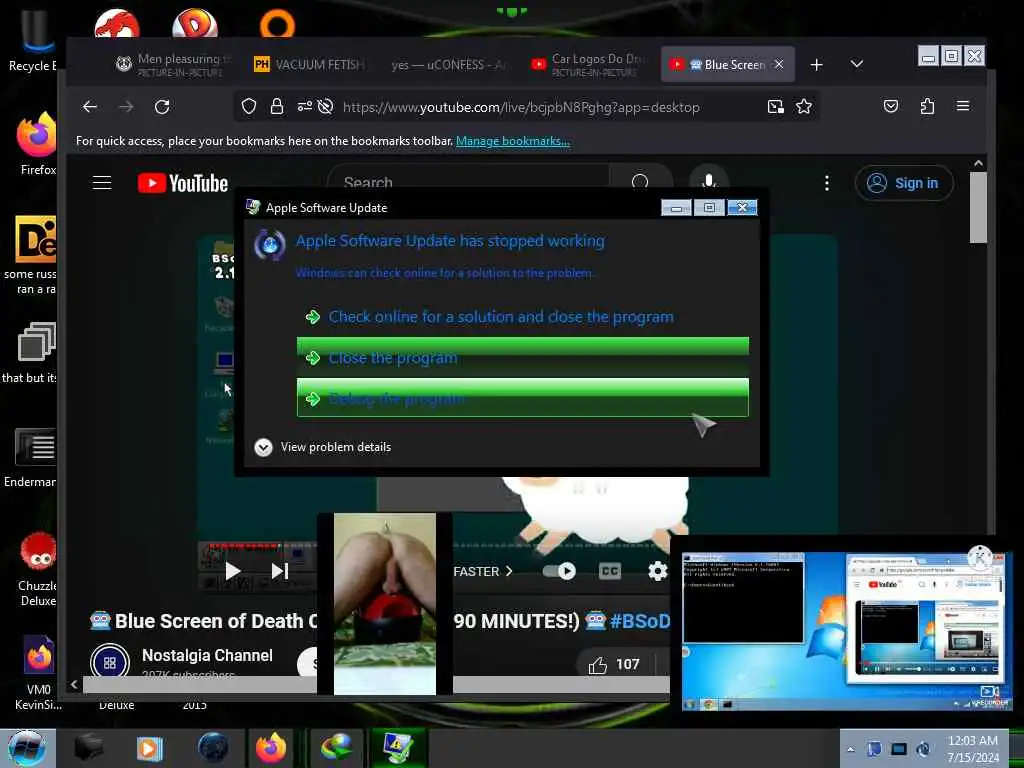
Task: Toggle YouTube autoplay switch
Action: pos(559,571)
